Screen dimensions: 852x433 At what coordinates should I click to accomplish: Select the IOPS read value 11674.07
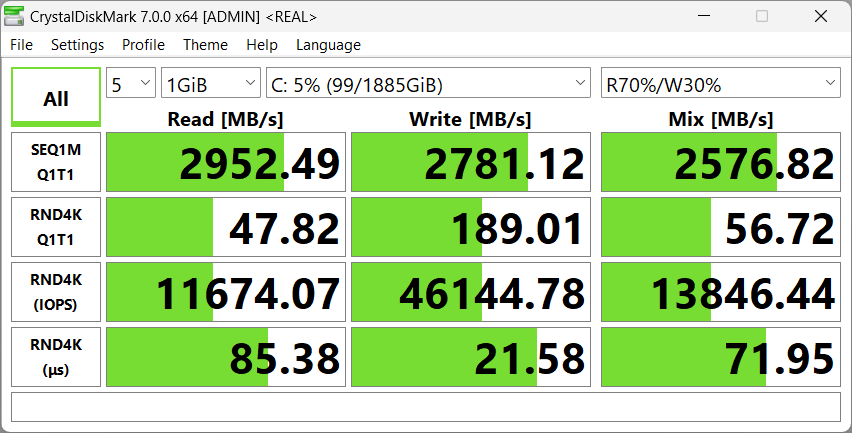pyautogui.click(x=225, y=292)
